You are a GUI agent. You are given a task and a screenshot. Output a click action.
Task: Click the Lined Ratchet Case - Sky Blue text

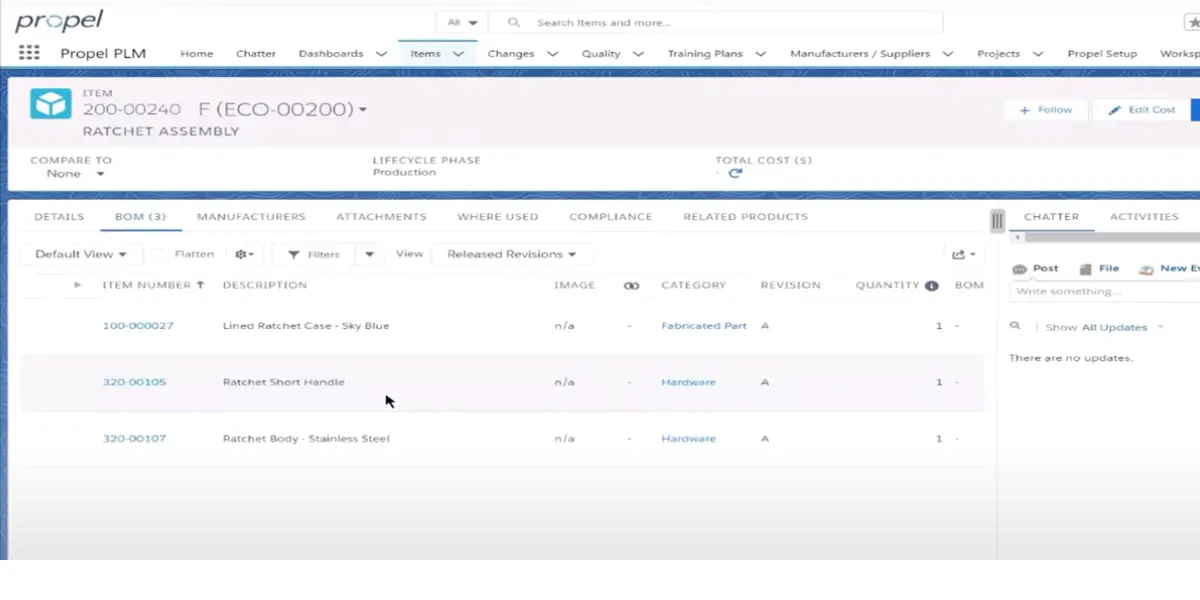[306, 326]
